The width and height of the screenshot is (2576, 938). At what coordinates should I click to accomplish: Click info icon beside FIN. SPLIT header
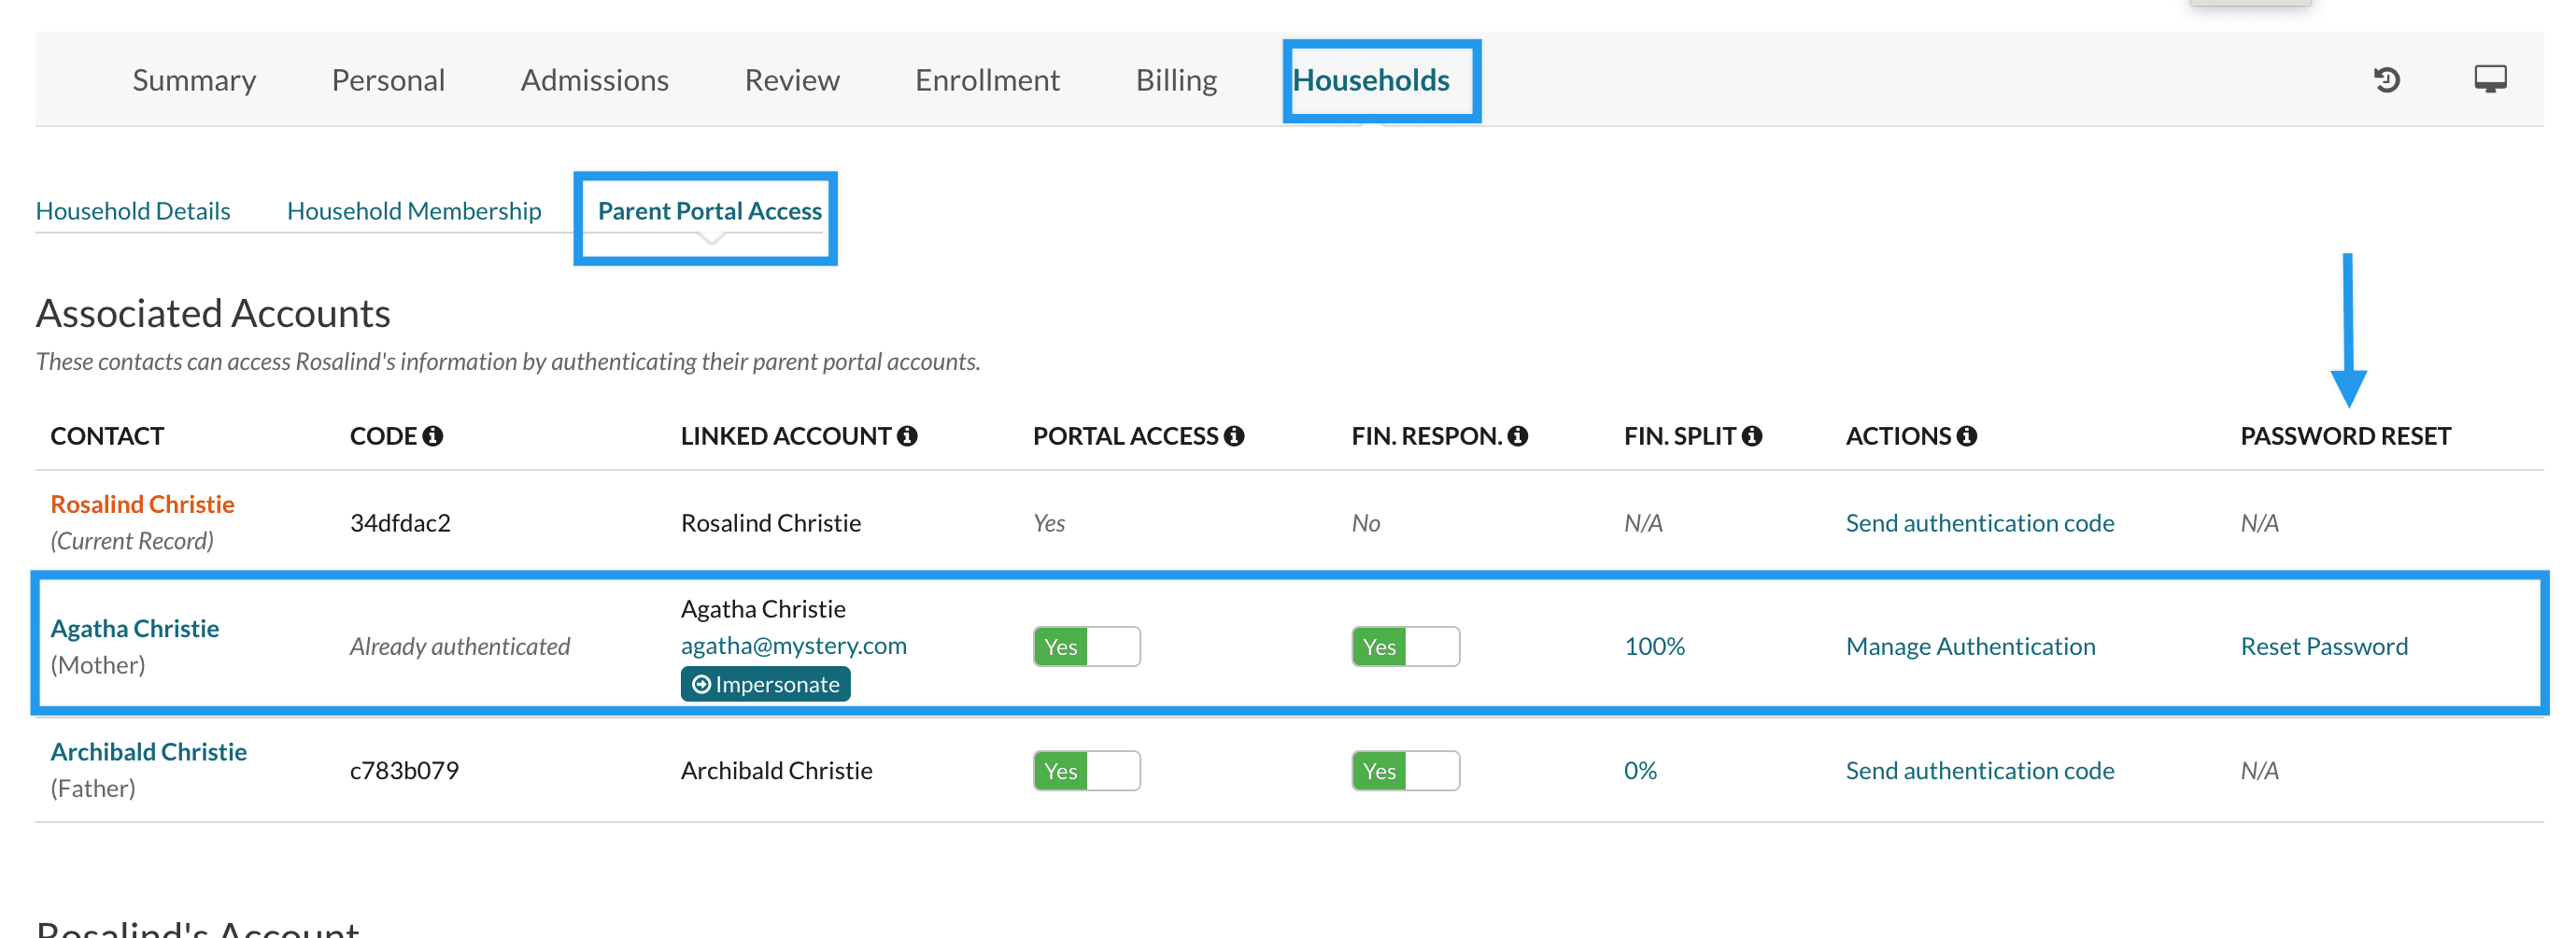coord(1751,436)
